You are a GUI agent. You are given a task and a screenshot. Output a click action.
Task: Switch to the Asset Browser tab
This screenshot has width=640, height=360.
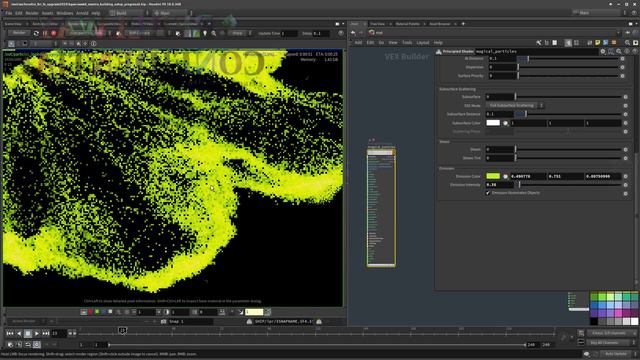[x=440, y=24]
